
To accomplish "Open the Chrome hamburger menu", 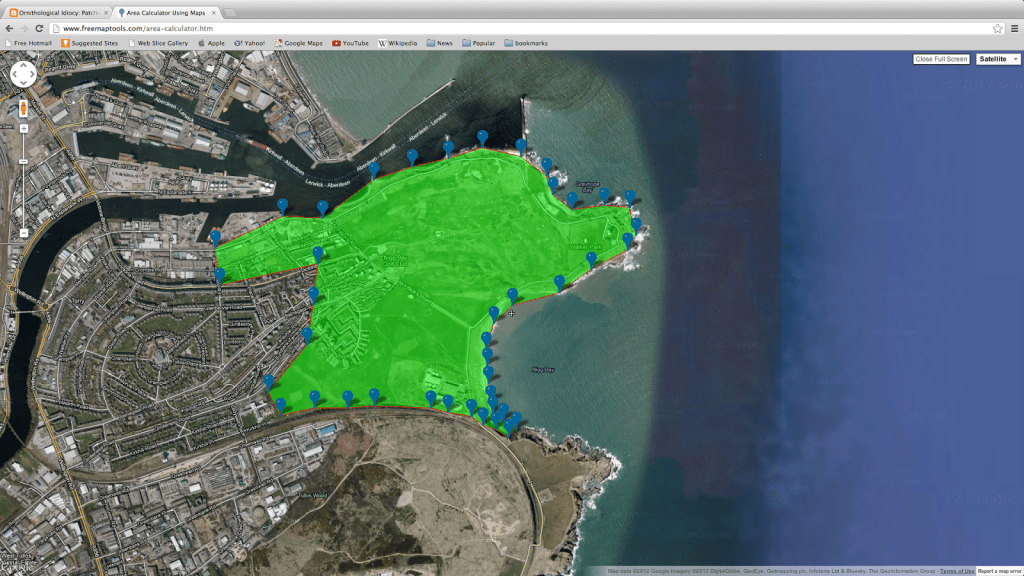I will (x=1014, y=29).
